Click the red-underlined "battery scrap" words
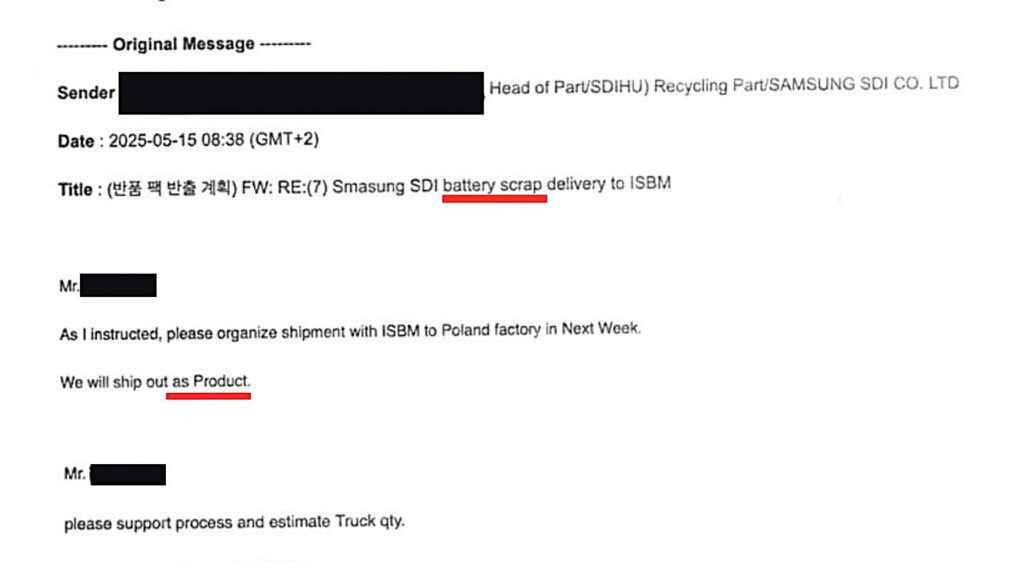The width and height of the screenshot is (1024, 562). [x=495, y=185]
